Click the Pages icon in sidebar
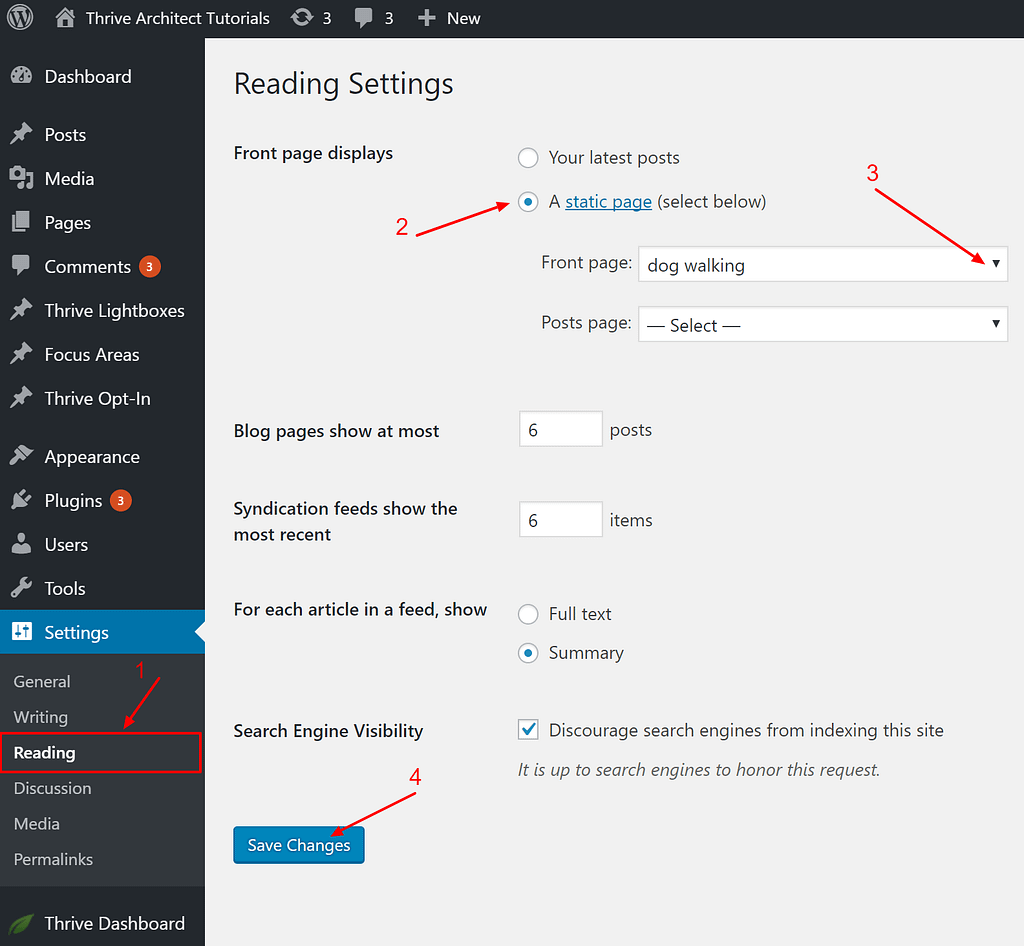 (21, 222)
